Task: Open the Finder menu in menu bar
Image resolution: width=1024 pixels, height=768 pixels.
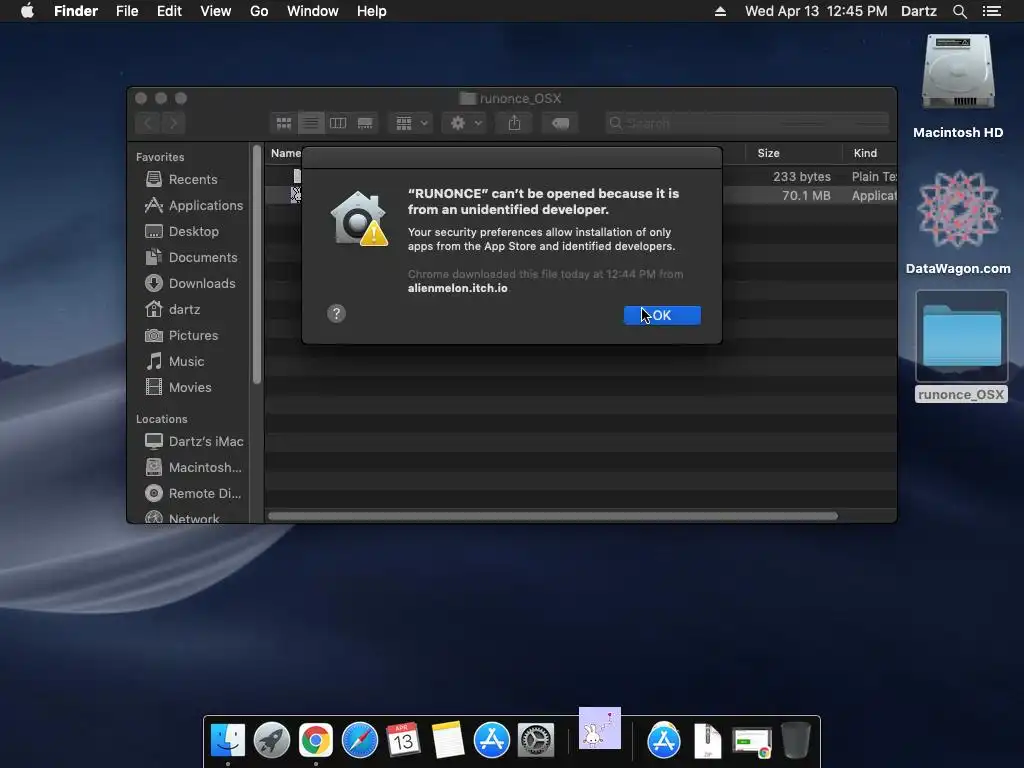Action: coord(76,11)
